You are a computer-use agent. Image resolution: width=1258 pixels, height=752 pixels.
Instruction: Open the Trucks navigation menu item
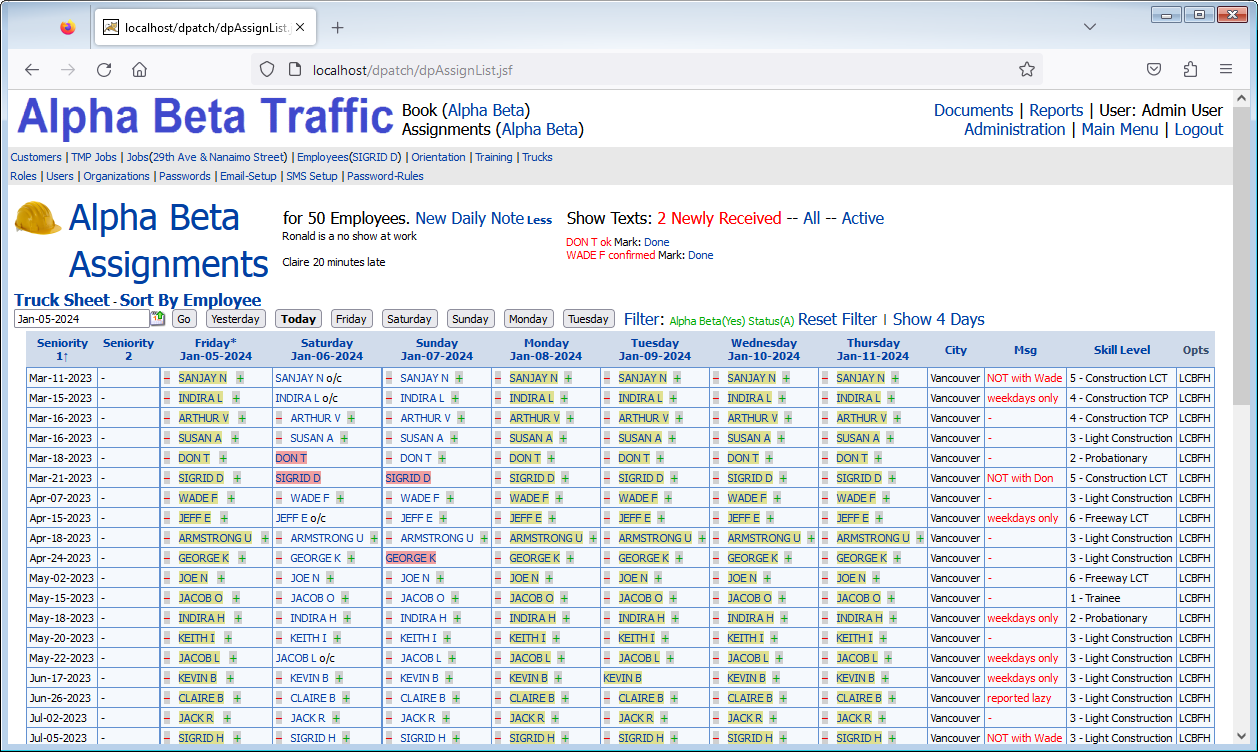[x=537, y=157]
